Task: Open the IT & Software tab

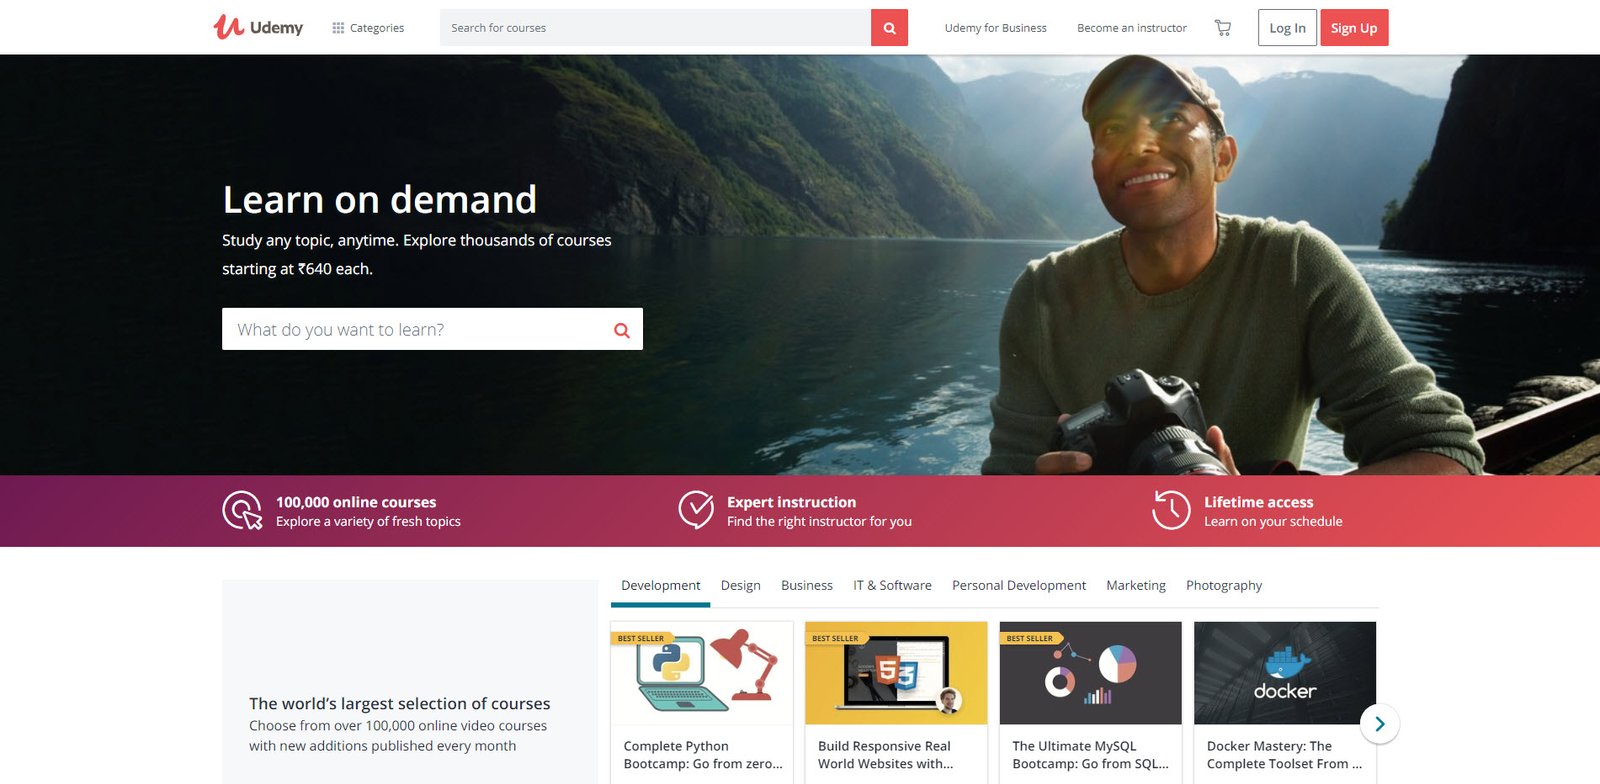Action: (x=892, y=585)
